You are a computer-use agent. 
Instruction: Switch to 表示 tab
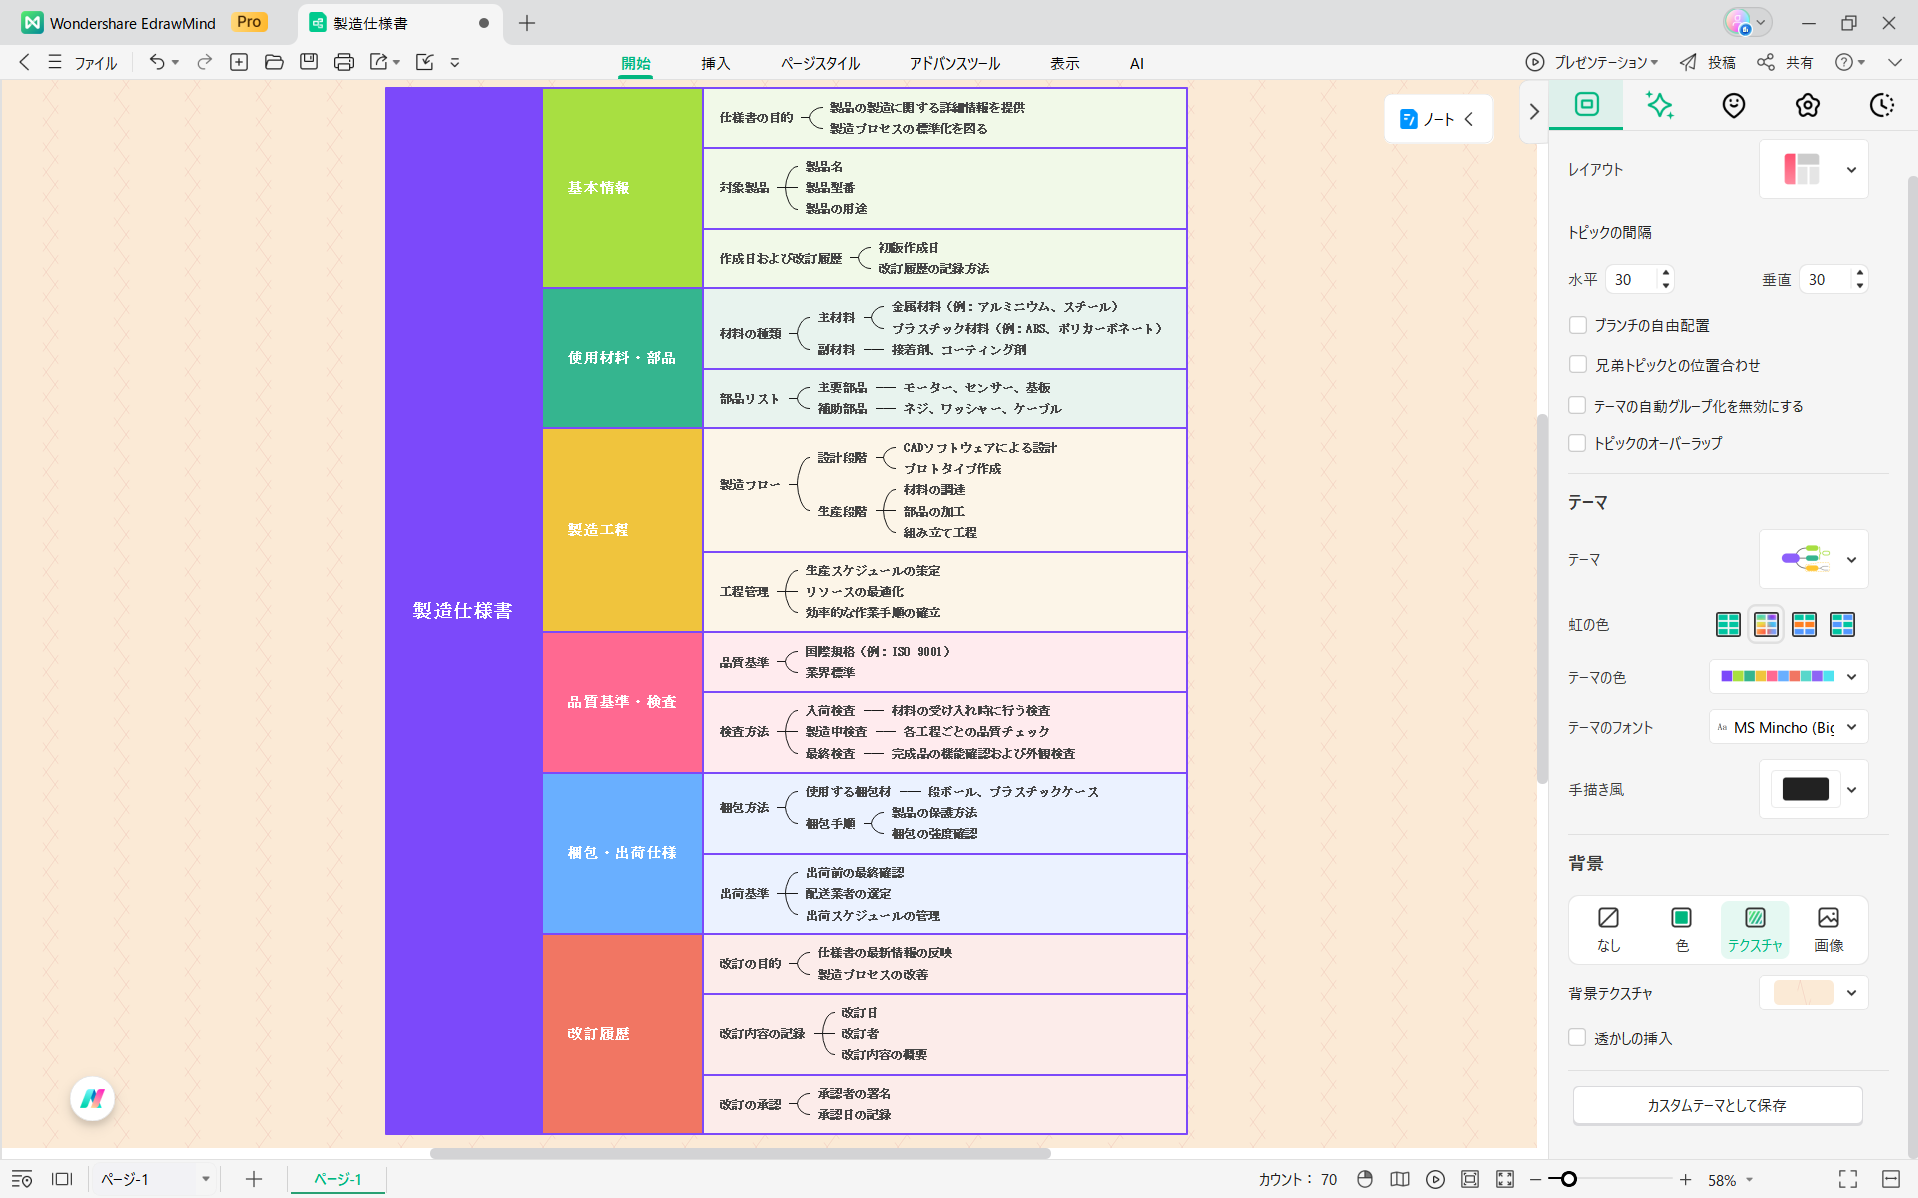tap(1064, 63)
